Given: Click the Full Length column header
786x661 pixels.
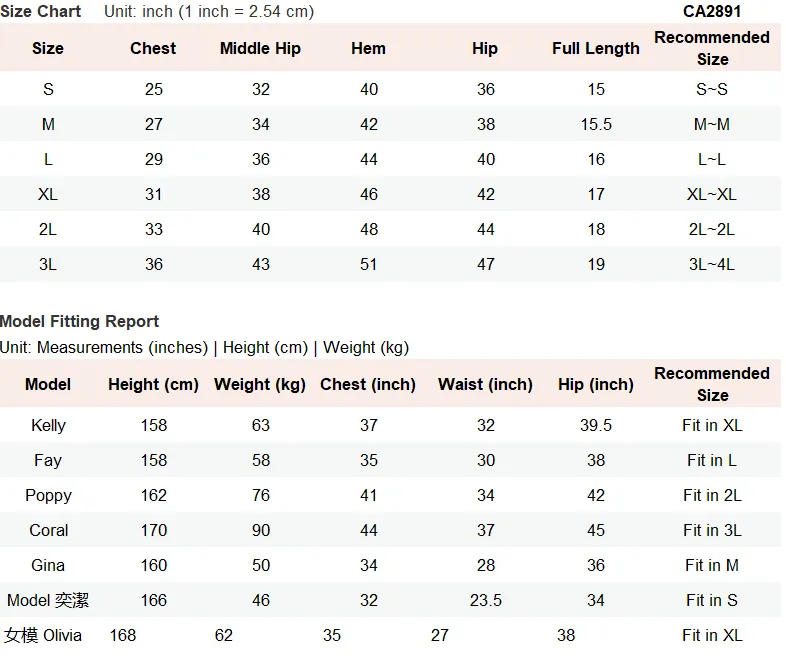Looking at the screenshot, I should (596, 48).
